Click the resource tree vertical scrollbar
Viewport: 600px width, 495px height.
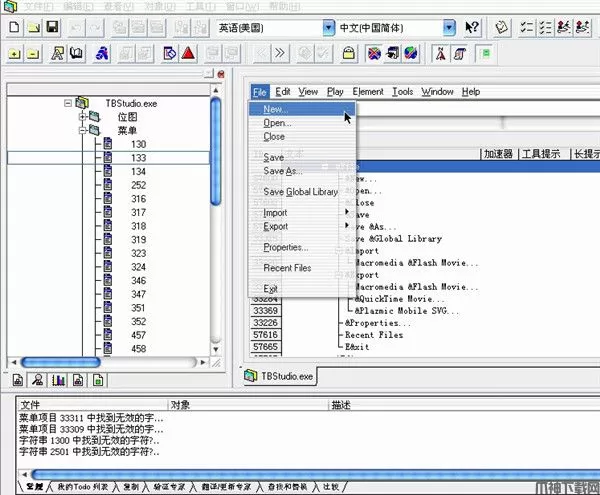[x=216, y=220]
